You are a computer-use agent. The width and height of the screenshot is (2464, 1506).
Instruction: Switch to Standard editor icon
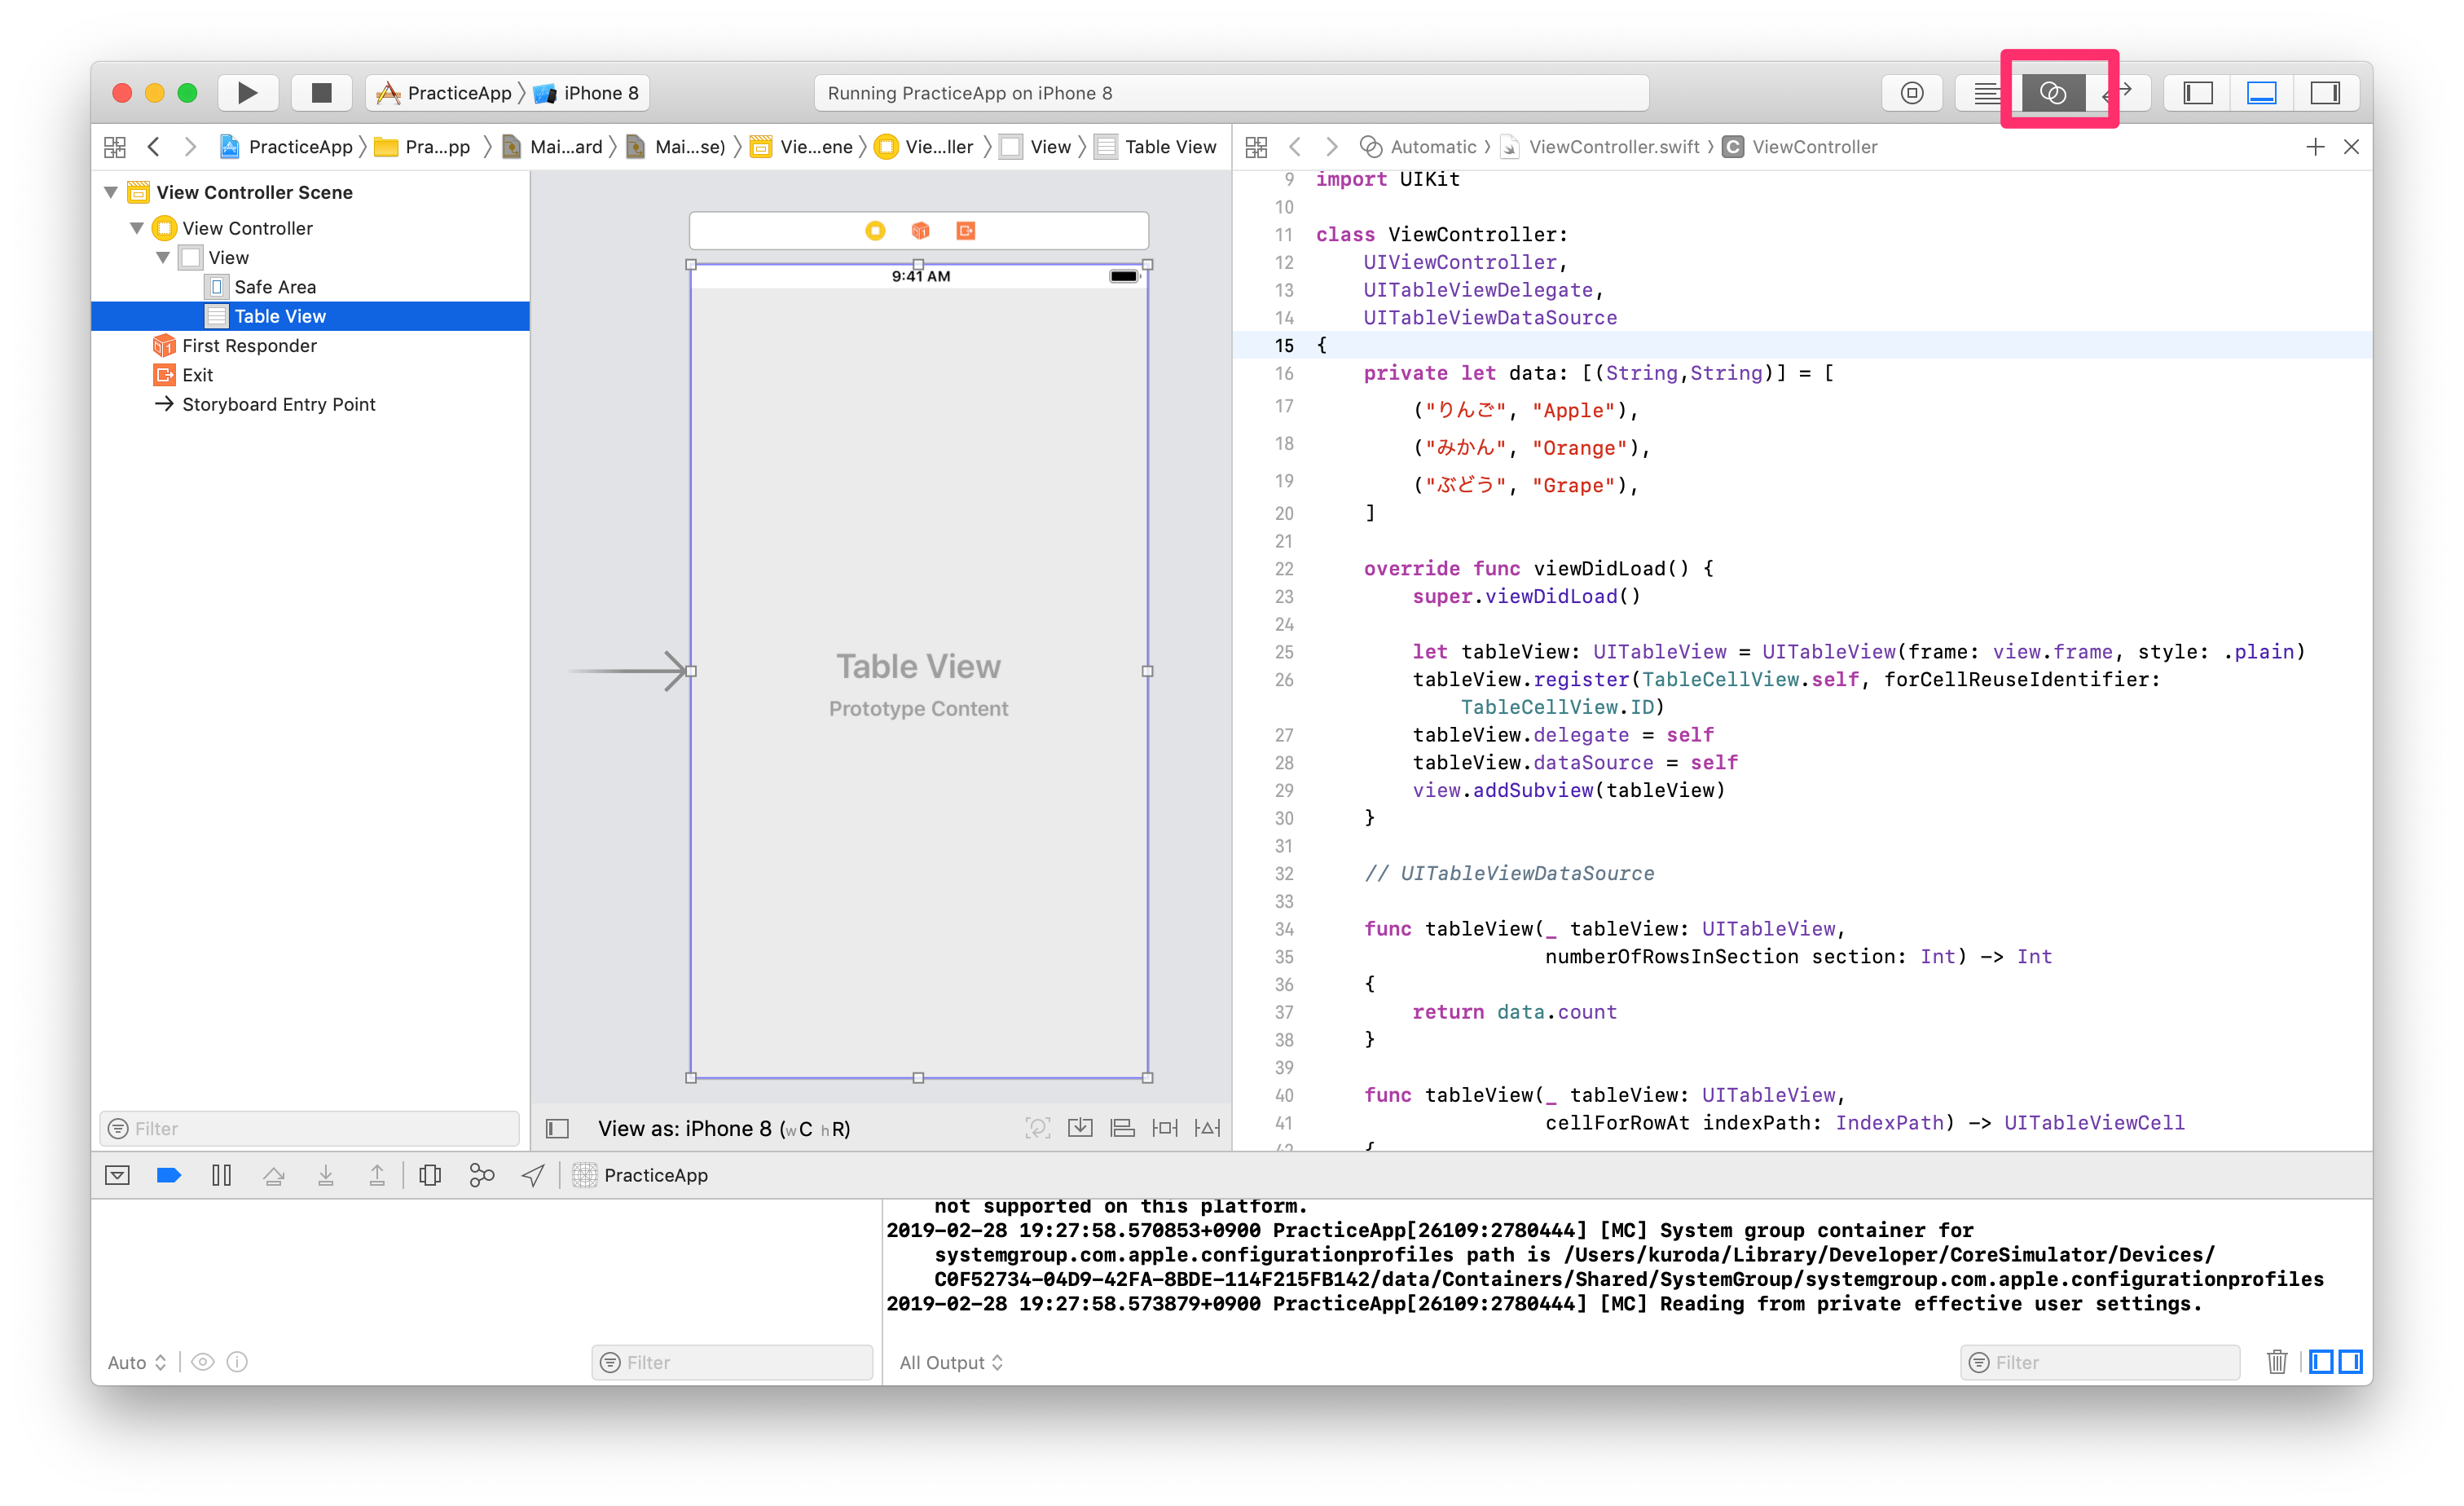[1986, 93]
